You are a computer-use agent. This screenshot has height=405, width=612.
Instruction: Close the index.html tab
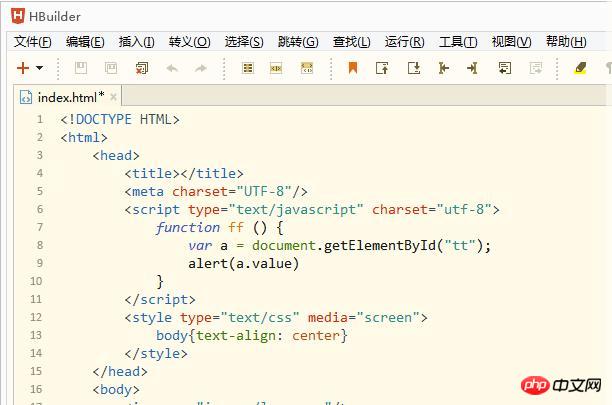(113, 97)
